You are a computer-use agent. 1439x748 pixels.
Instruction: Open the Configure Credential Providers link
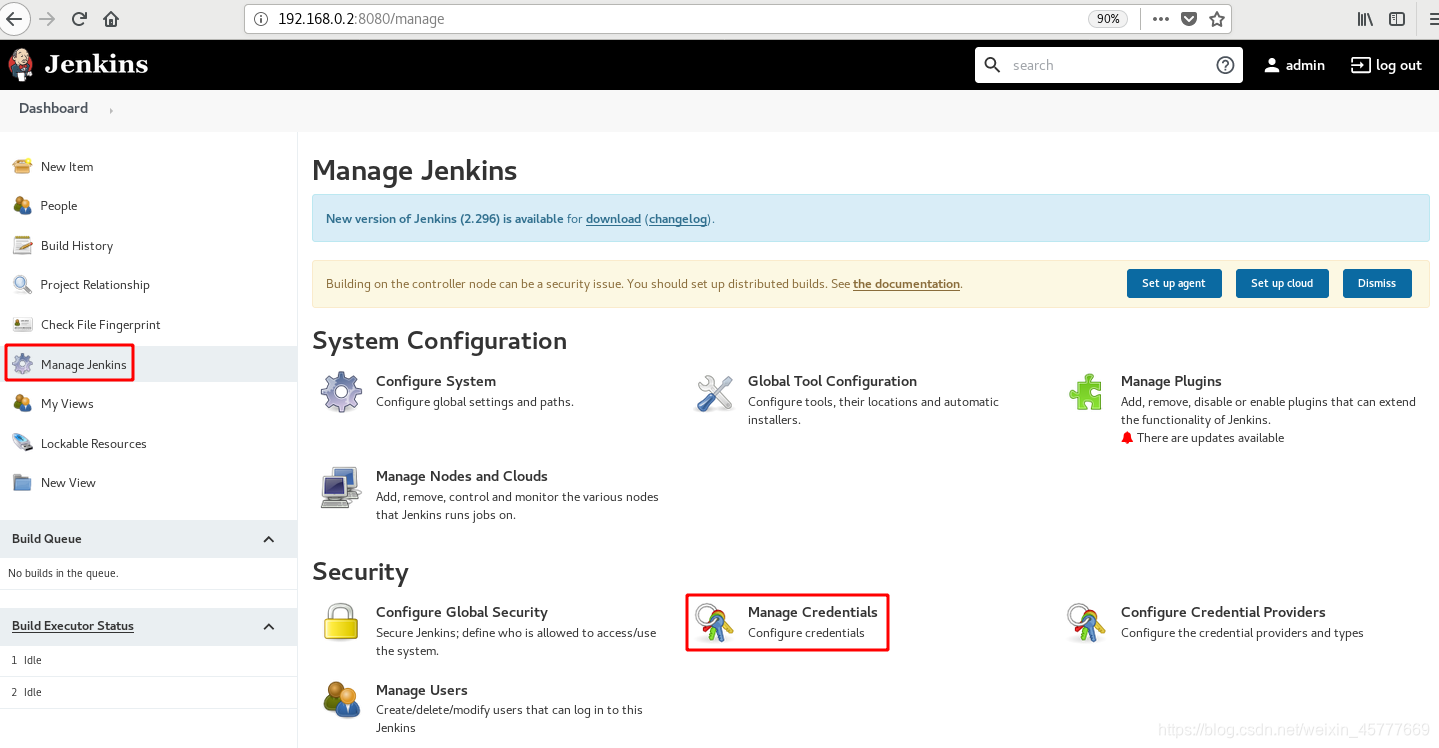[1223, 612]
